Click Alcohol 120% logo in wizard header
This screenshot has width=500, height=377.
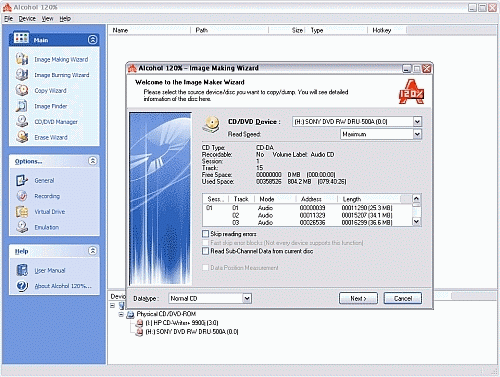click(411, 92)
